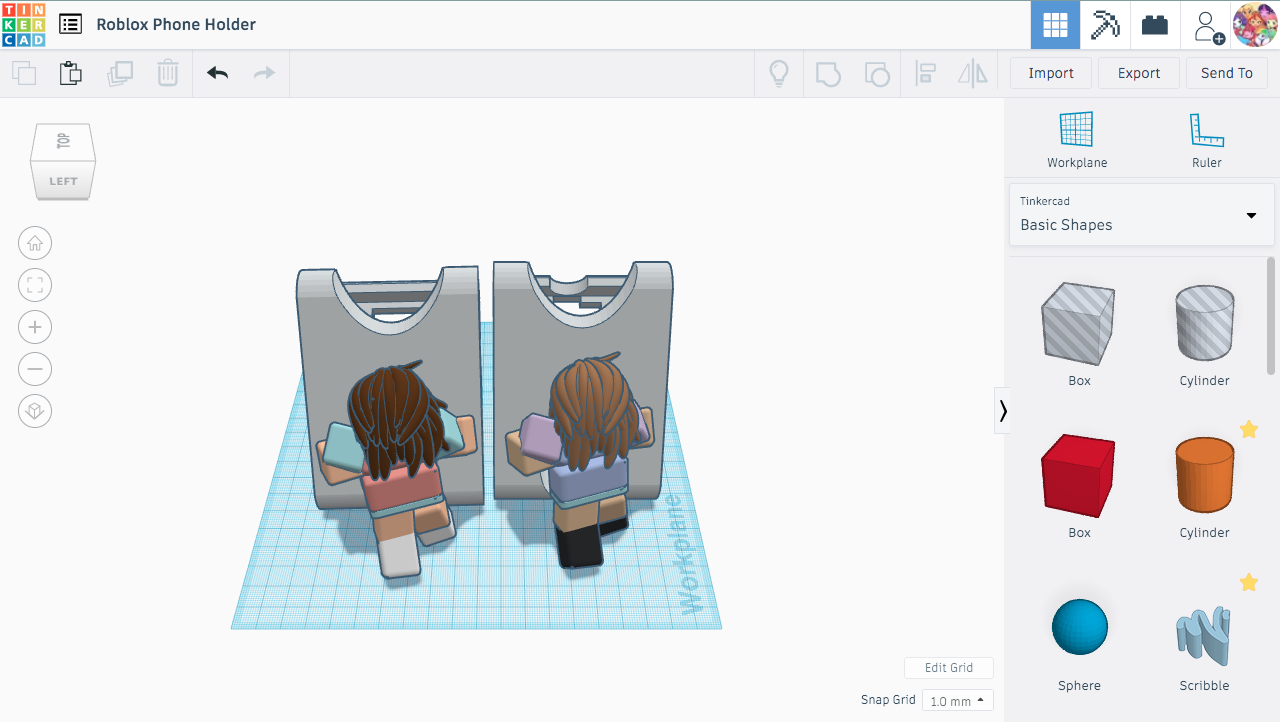Screen dimensions: 1280x722
Task: Click the Zoom in plus button
Action: [35, 327]
